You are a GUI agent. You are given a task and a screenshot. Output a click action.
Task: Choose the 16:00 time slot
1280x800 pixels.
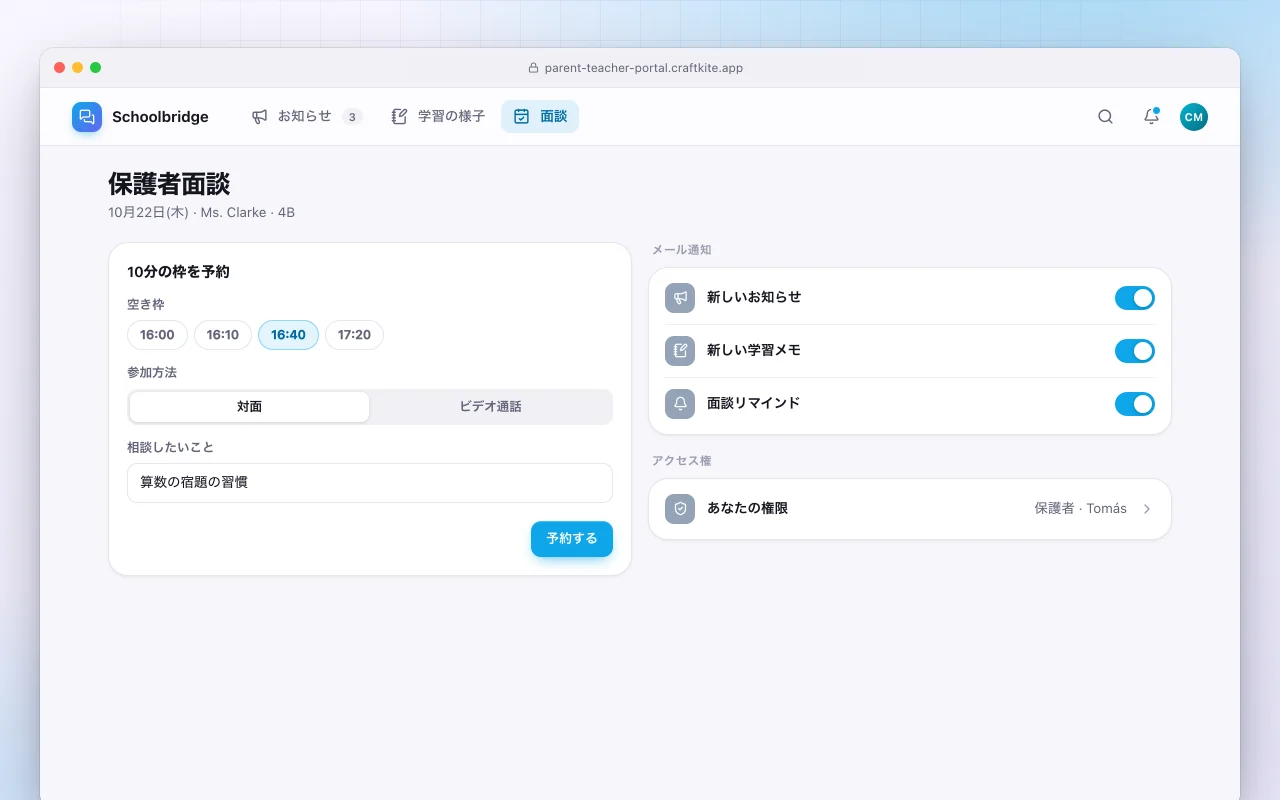pos(157,335)
